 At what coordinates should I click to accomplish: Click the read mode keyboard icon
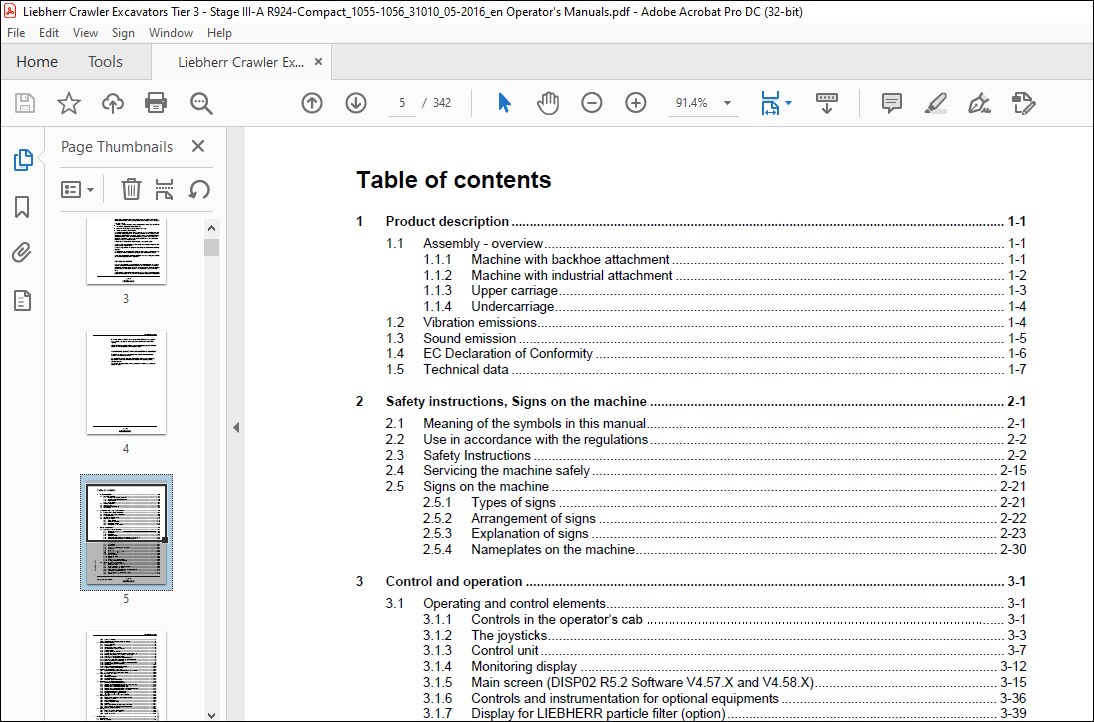[x=827, y=103]
